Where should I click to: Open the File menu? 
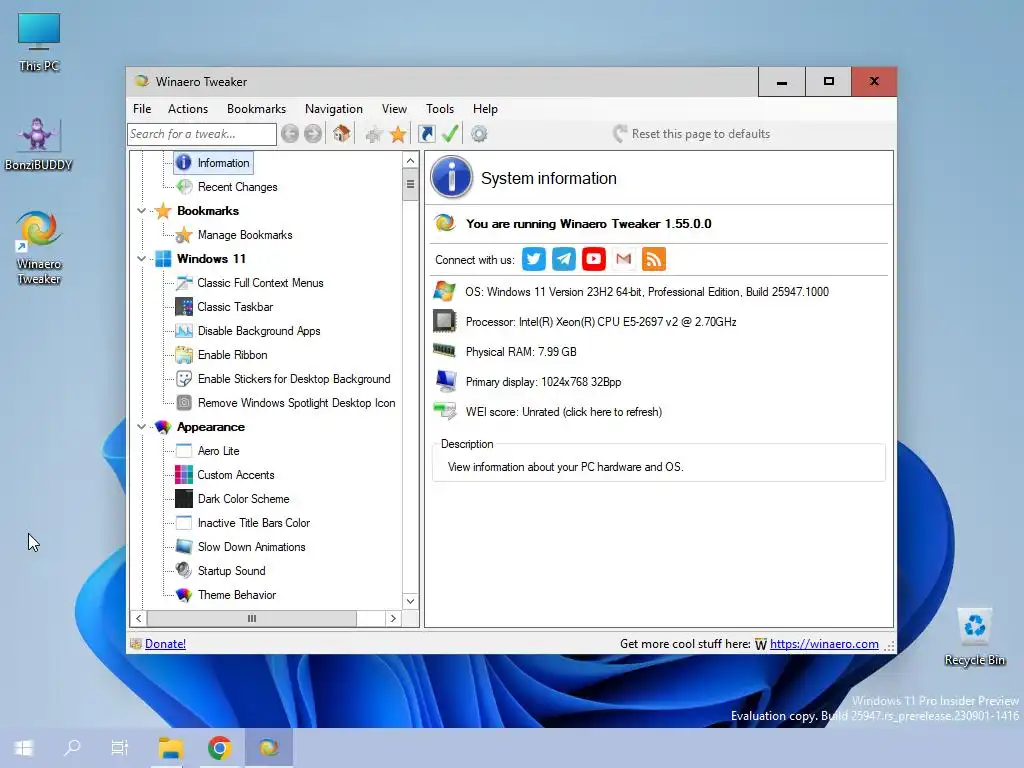coord(142,109)
